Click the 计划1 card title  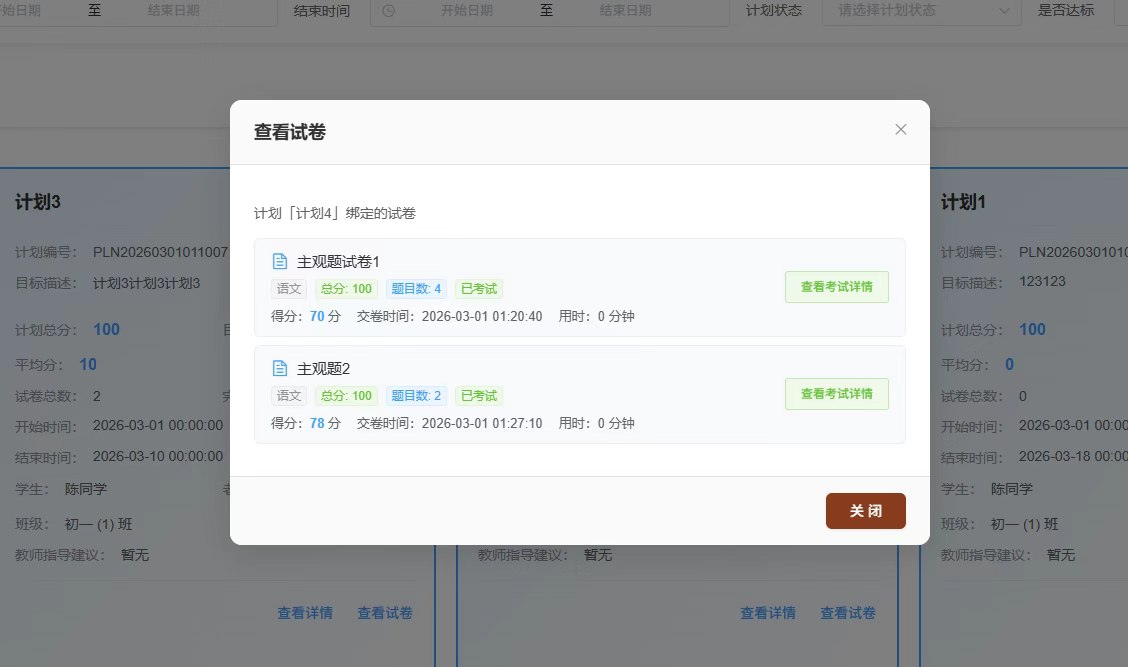963,202
